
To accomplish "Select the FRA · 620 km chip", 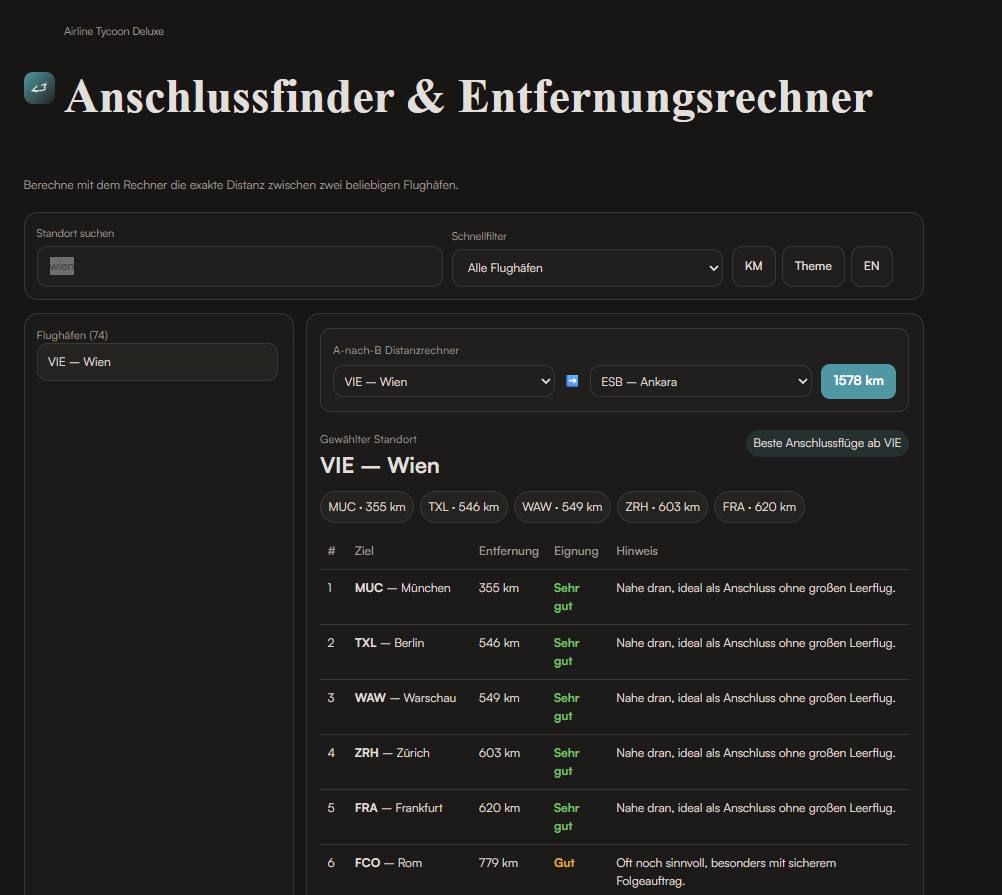I will pyautogui.click(x=759, y=507).
